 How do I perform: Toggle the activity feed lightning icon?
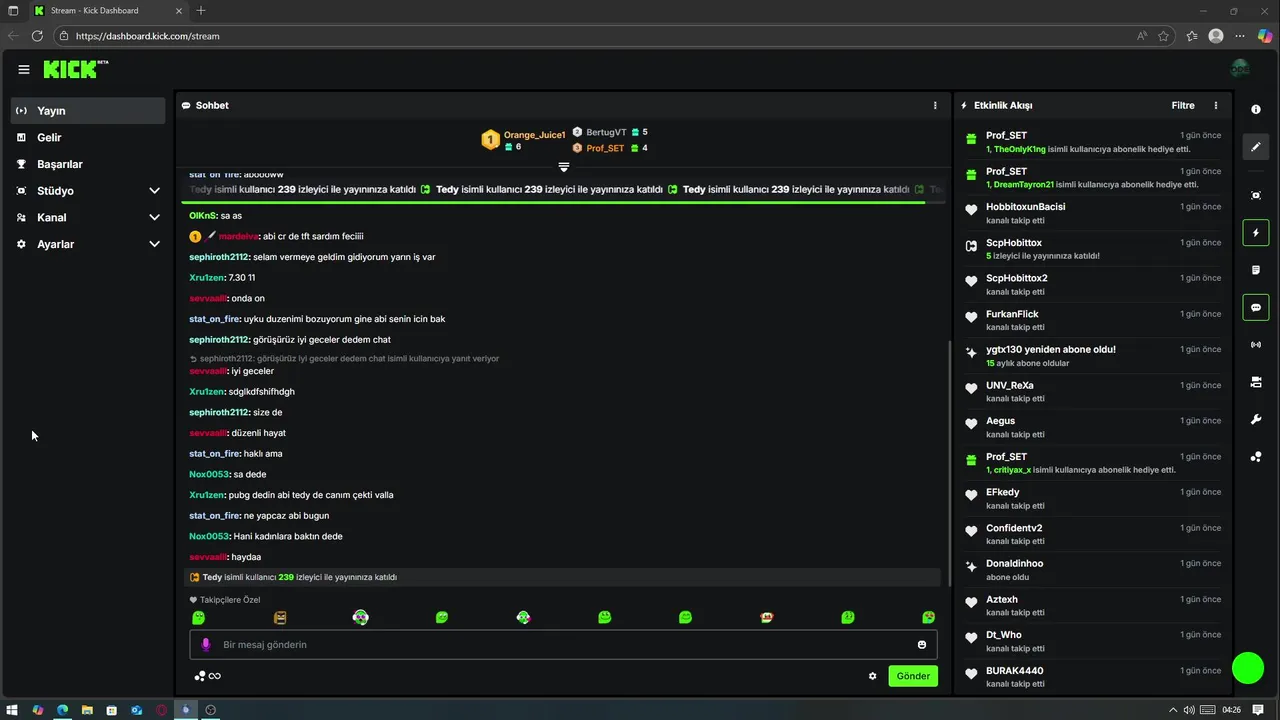tap(1256, 233)
